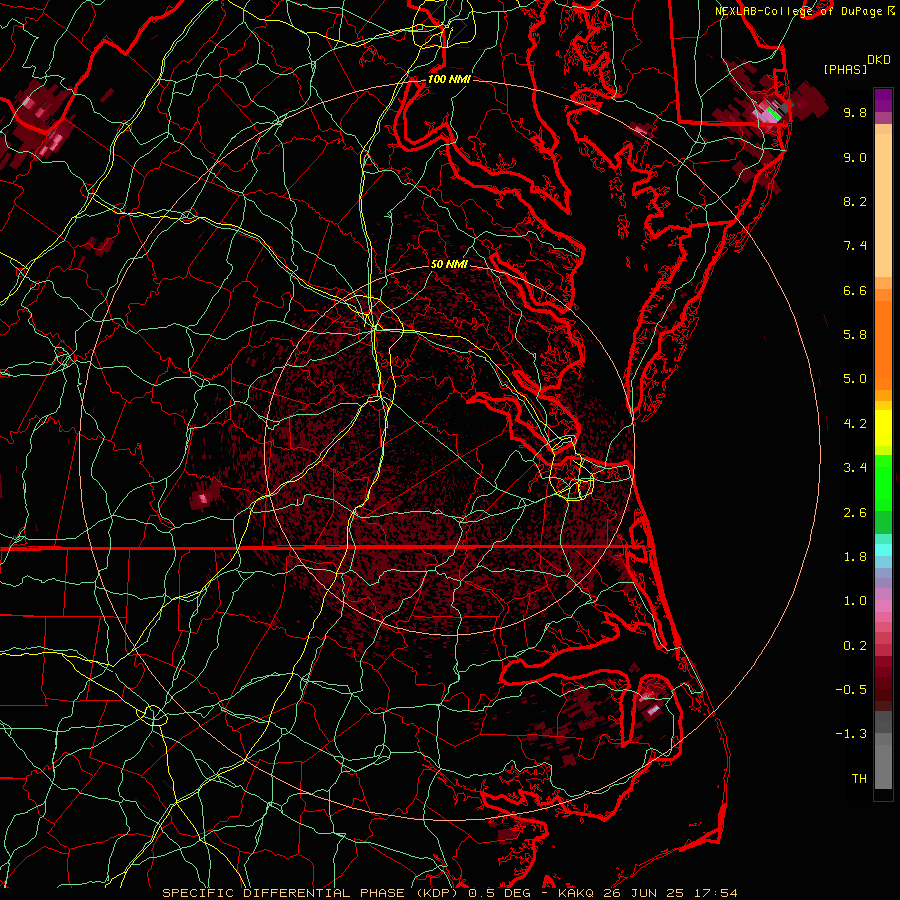This screenshot has height=900, width=900.
Task: Pick the yellow band on the color scale
Action: pyautogui.click(x=883, y=428)
